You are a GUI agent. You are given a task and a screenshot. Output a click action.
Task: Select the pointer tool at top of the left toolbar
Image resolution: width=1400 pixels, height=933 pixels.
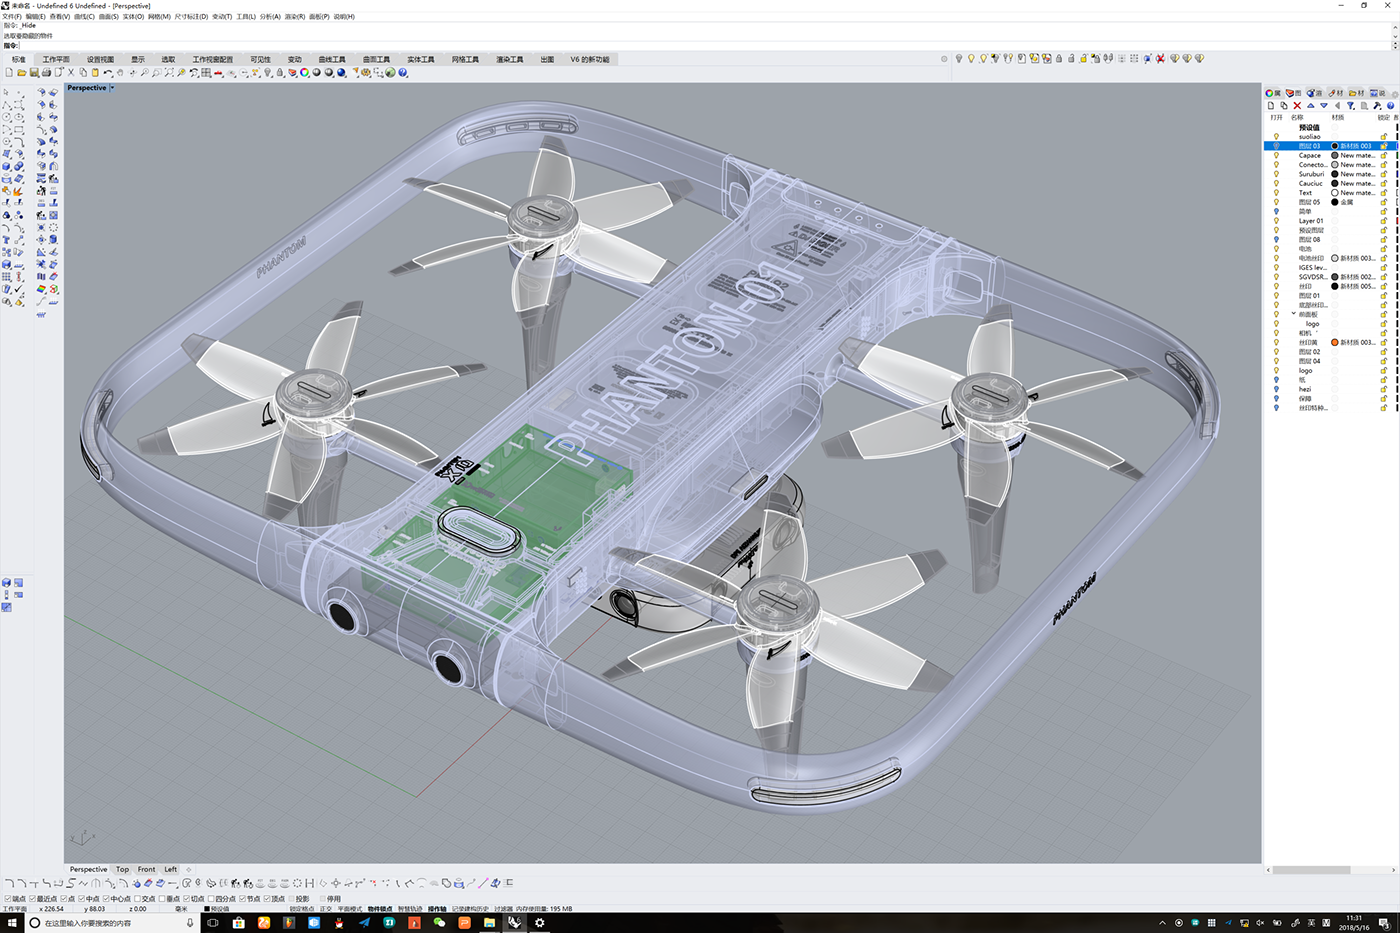(8, 91)
